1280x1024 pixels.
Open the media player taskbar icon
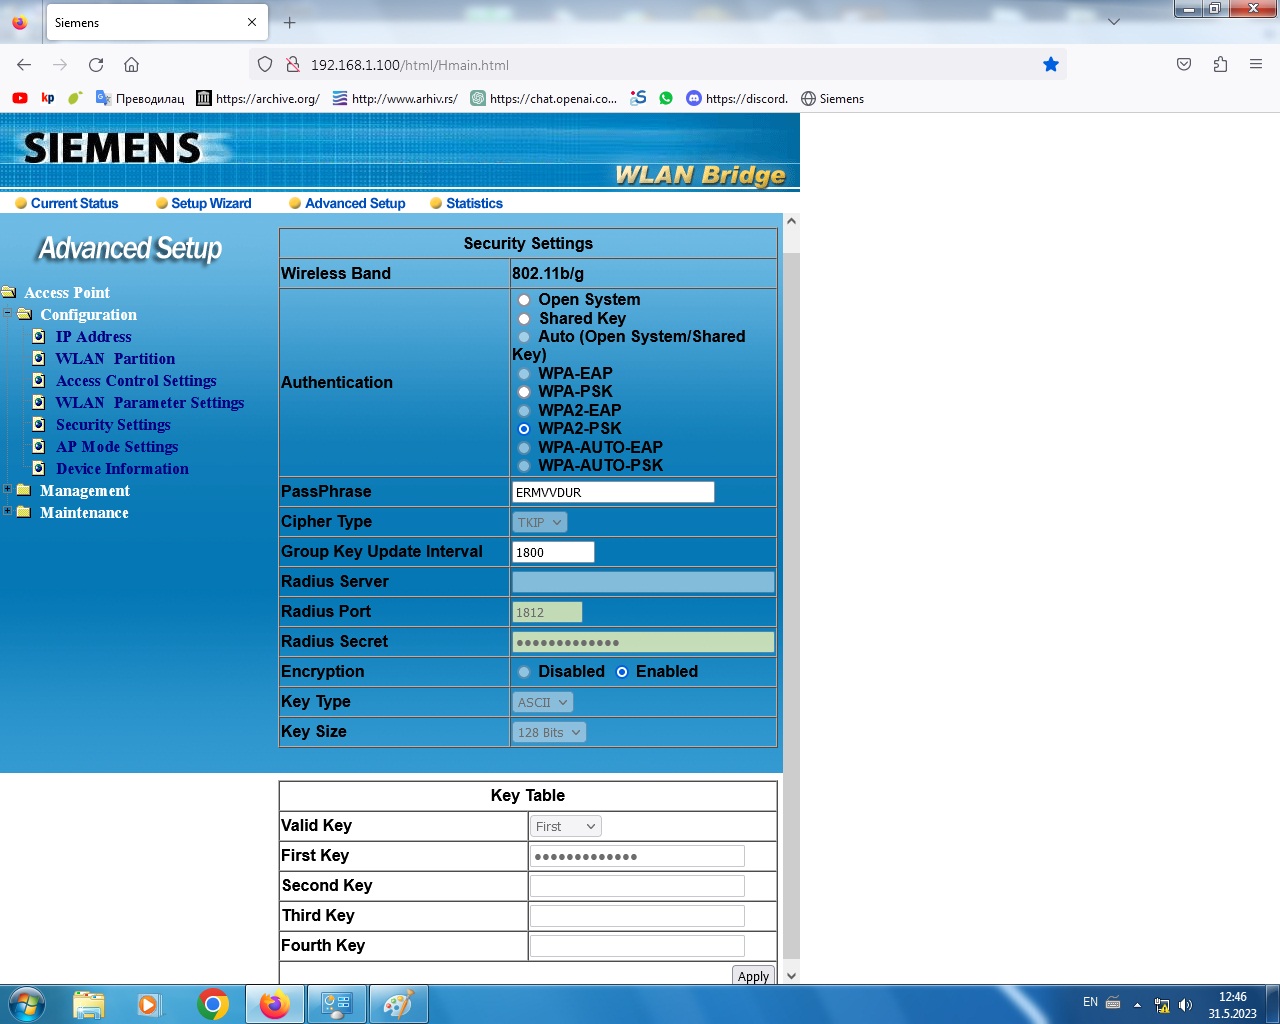point(150,1004)
